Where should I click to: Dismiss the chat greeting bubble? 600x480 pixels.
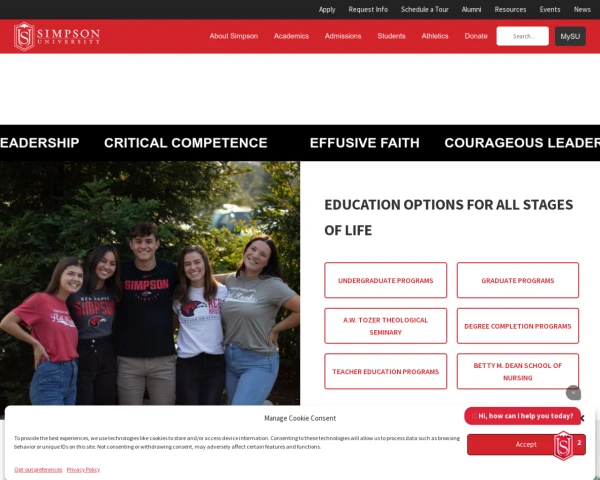(573, 393)
